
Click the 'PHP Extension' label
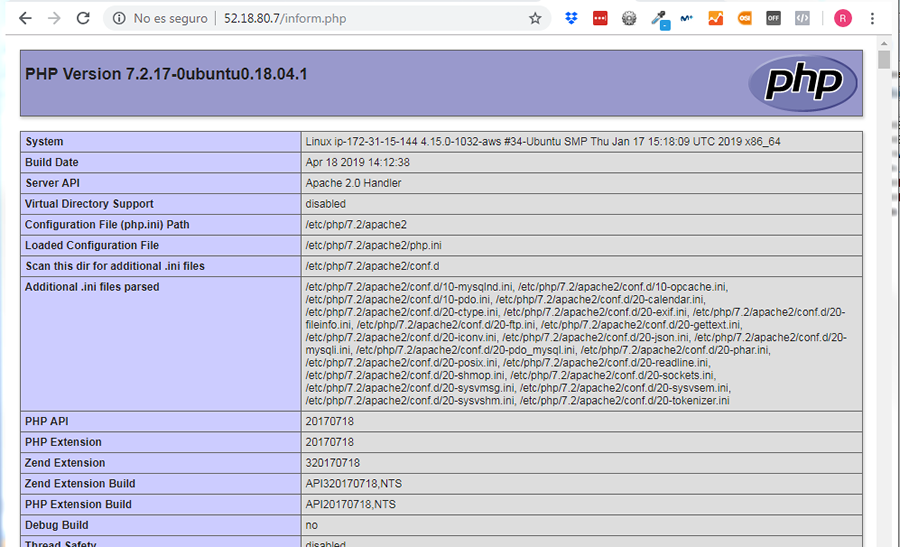point(63,442)
